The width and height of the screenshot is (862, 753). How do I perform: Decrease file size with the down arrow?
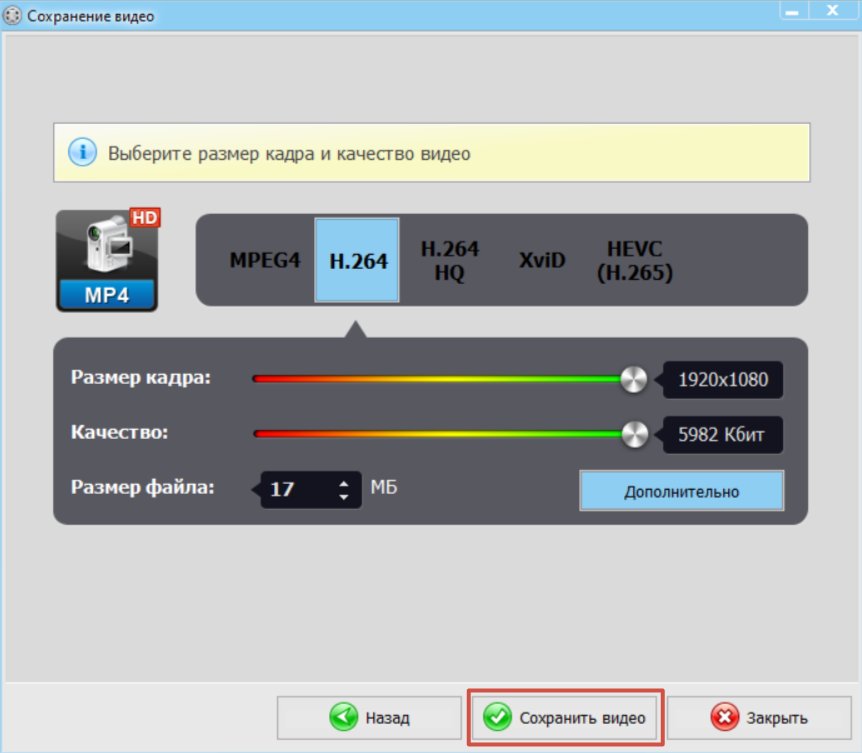tap(344, 496)
